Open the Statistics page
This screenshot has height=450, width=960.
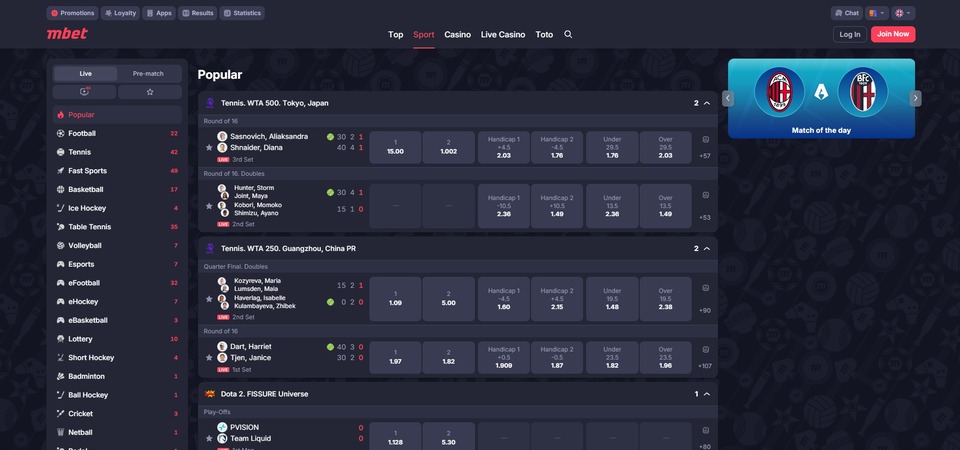(242, 13)
